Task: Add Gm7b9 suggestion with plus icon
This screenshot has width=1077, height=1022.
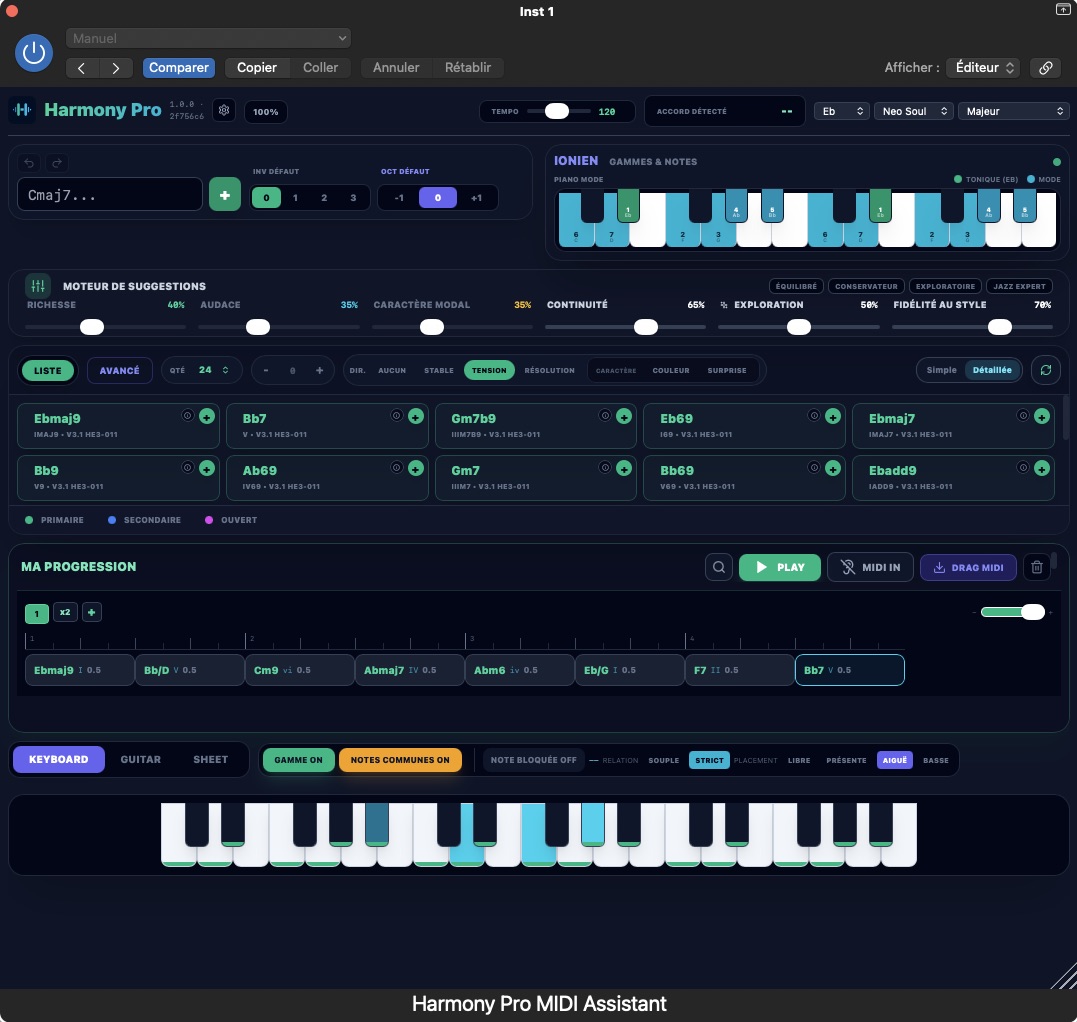Action: click(x=624, y=416)
